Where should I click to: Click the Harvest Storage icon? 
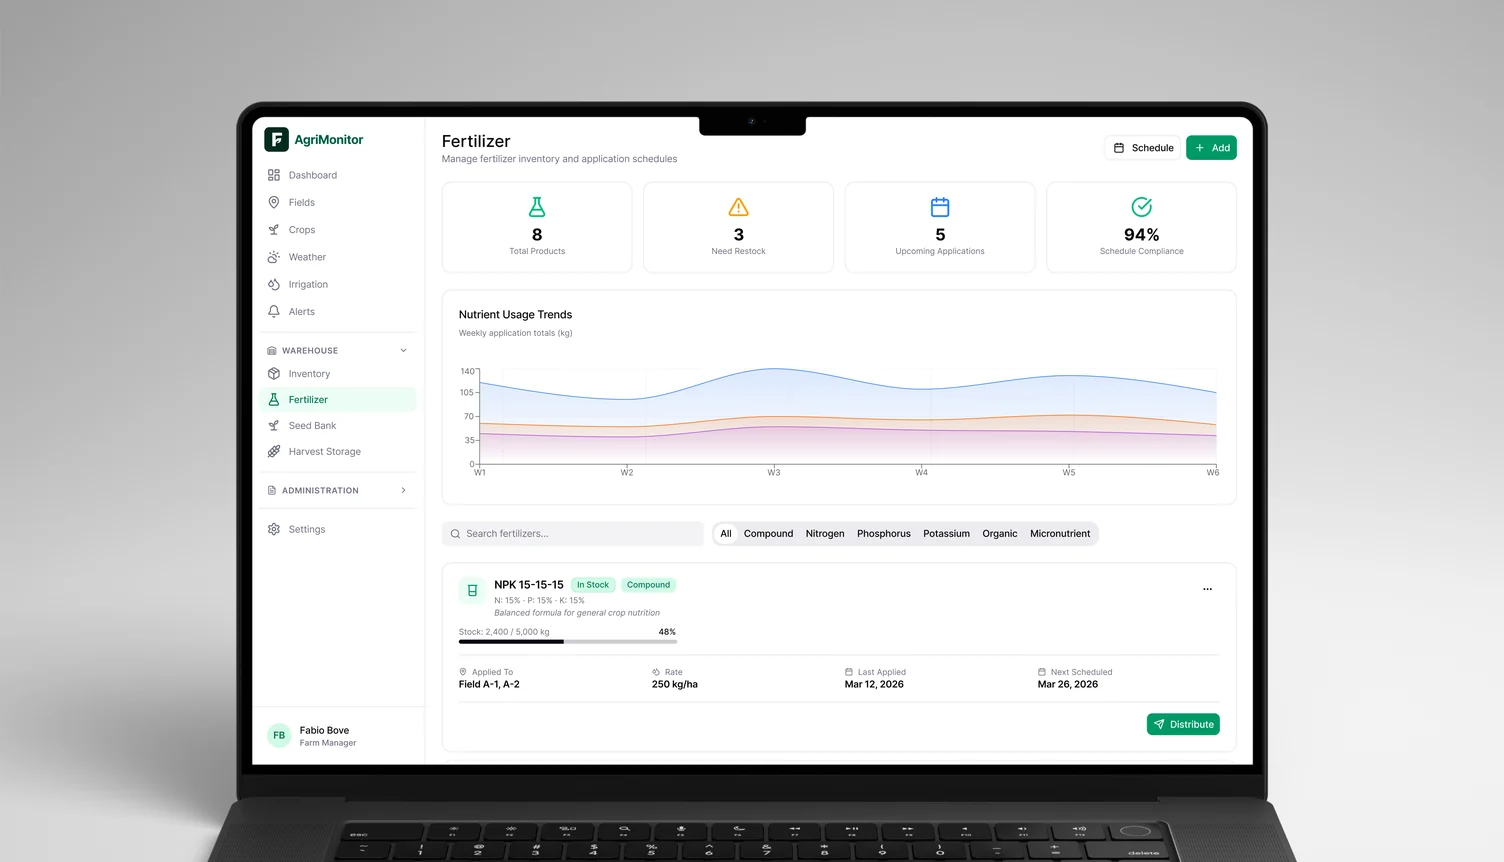[274, 452]
